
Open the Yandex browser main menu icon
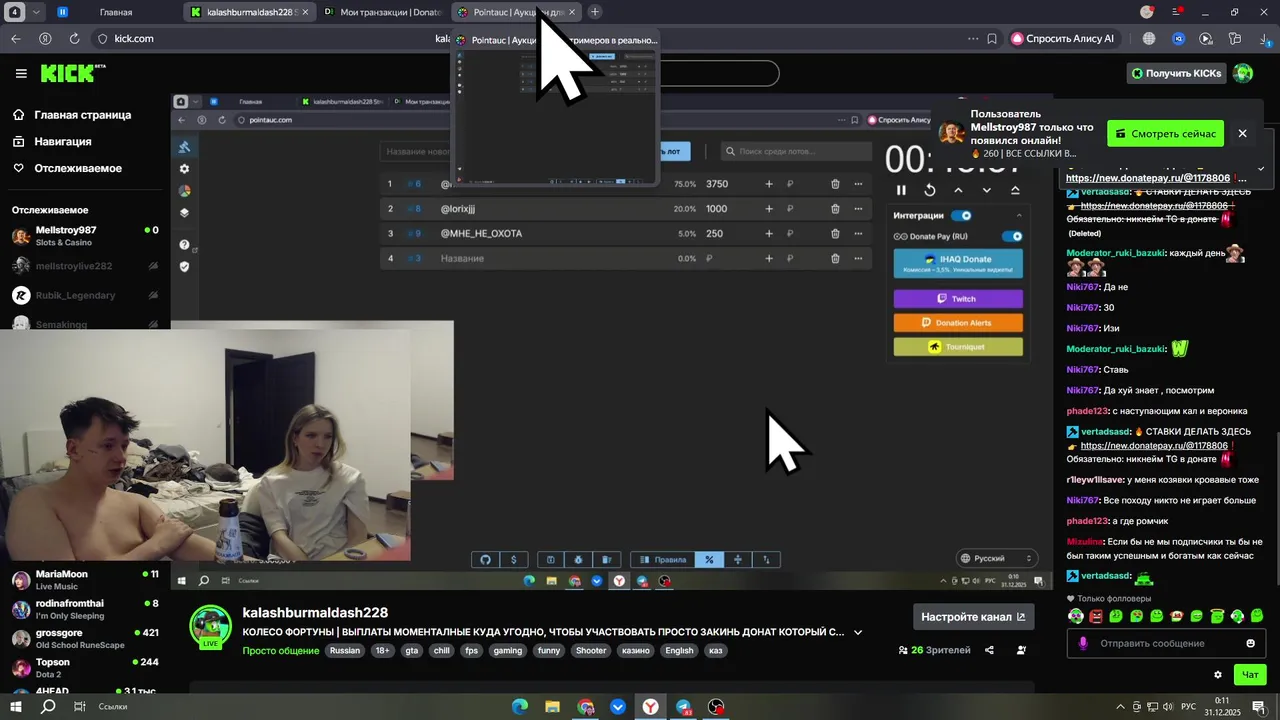point(1175,12)
